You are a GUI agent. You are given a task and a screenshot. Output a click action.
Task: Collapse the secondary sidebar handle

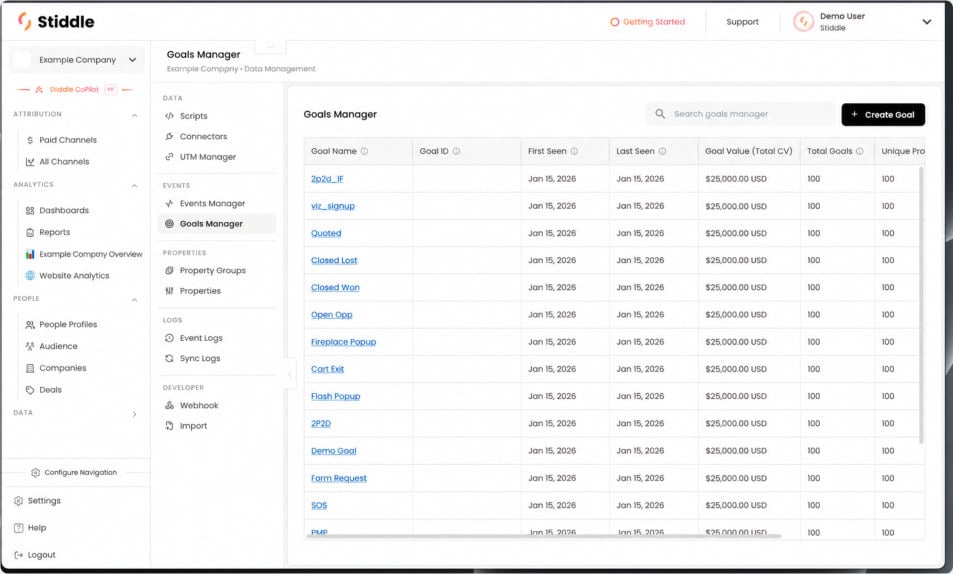click(289, 374)
